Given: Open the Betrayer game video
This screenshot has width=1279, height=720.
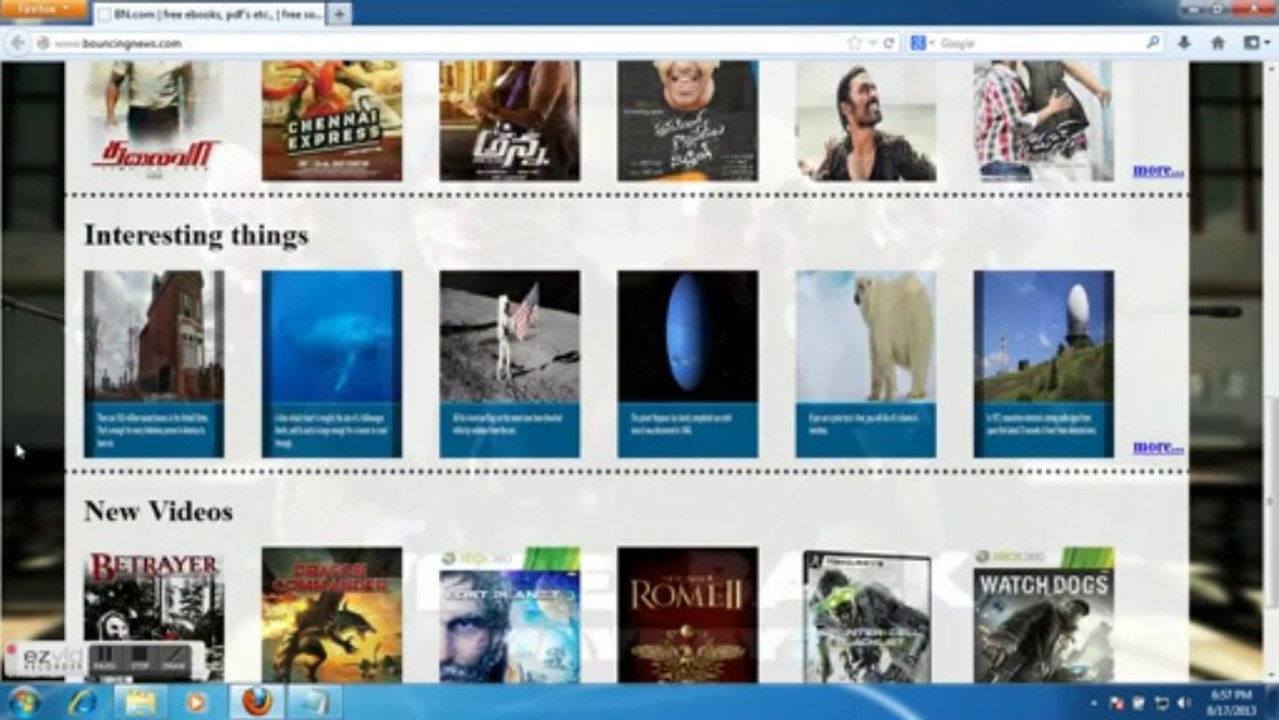Looking at the screenshot, I should coord(154,614).
